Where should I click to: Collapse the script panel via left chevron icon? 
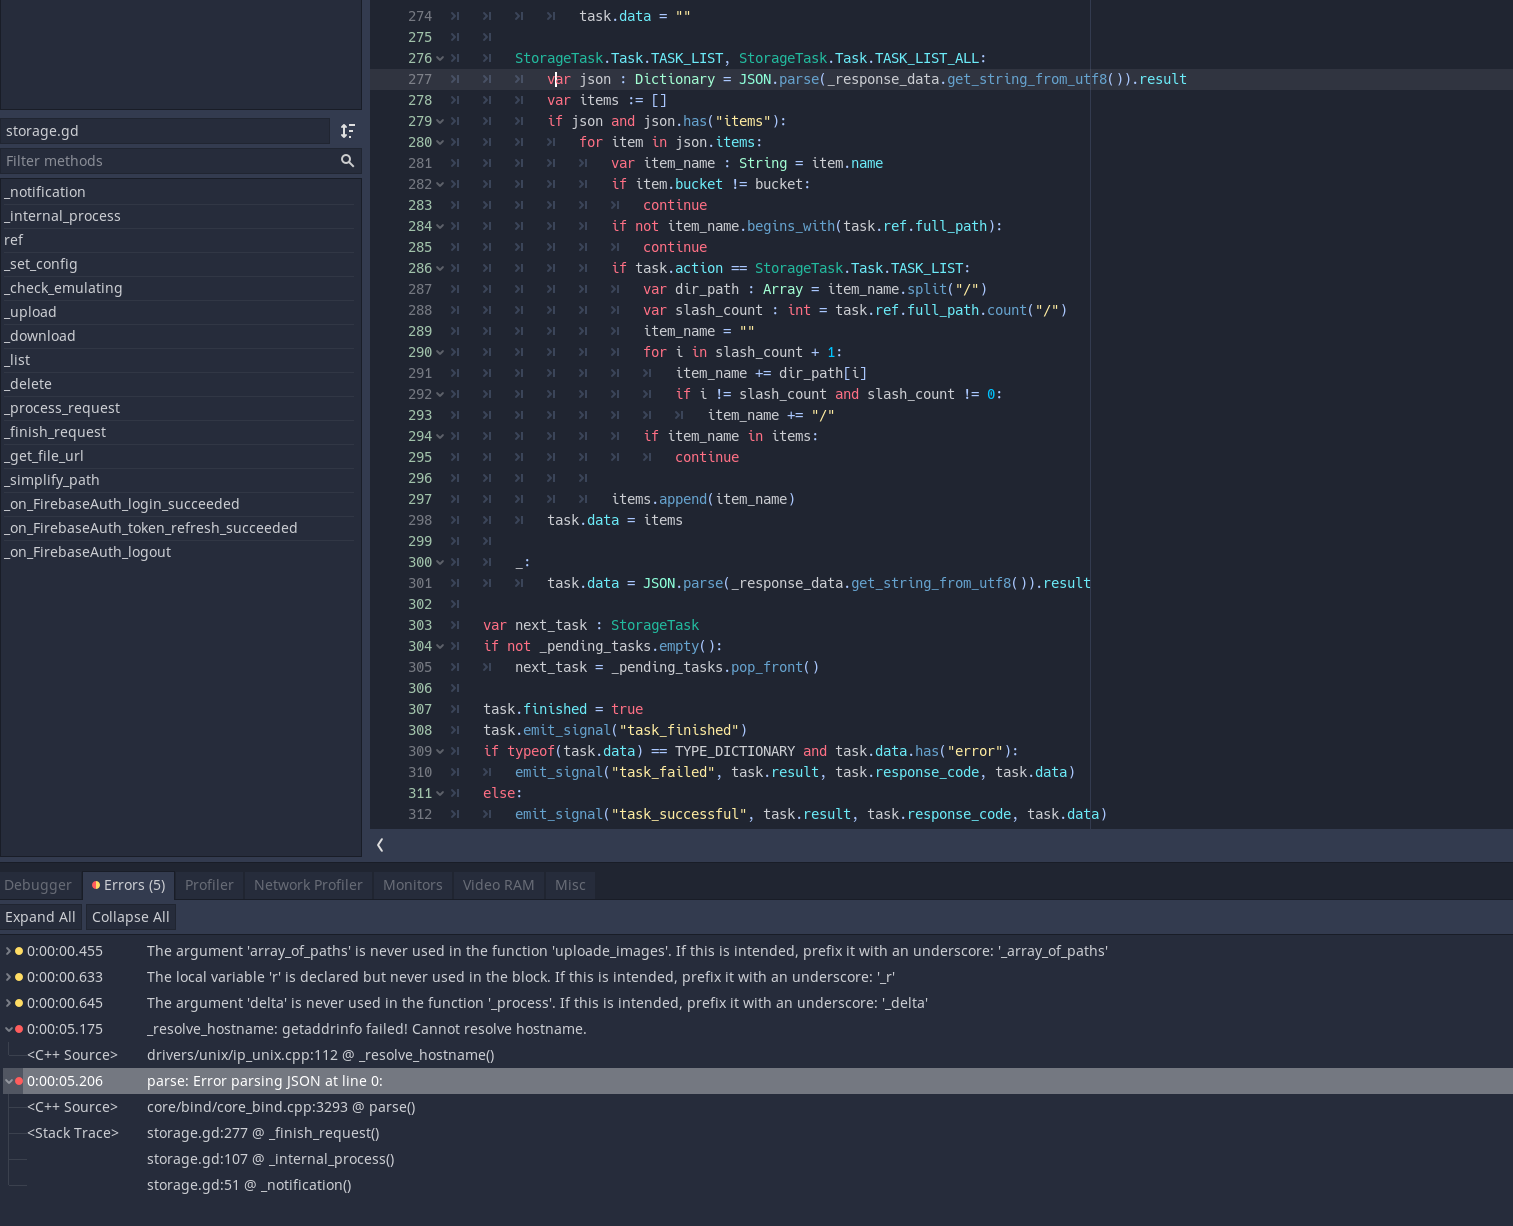379,845
